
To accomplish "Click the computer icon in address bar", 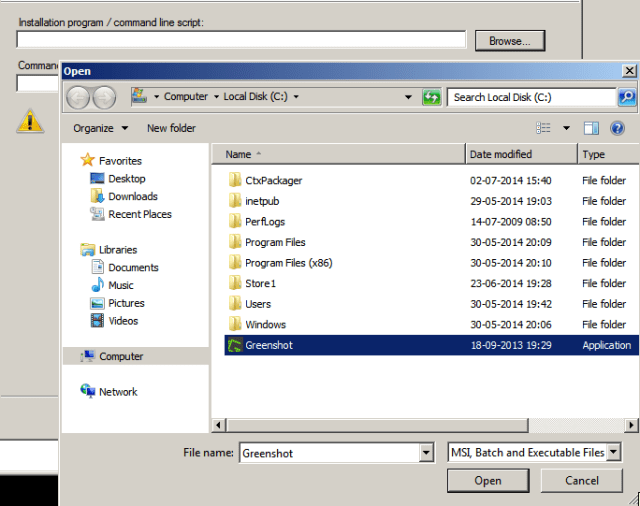I will (x=139, y=96).
